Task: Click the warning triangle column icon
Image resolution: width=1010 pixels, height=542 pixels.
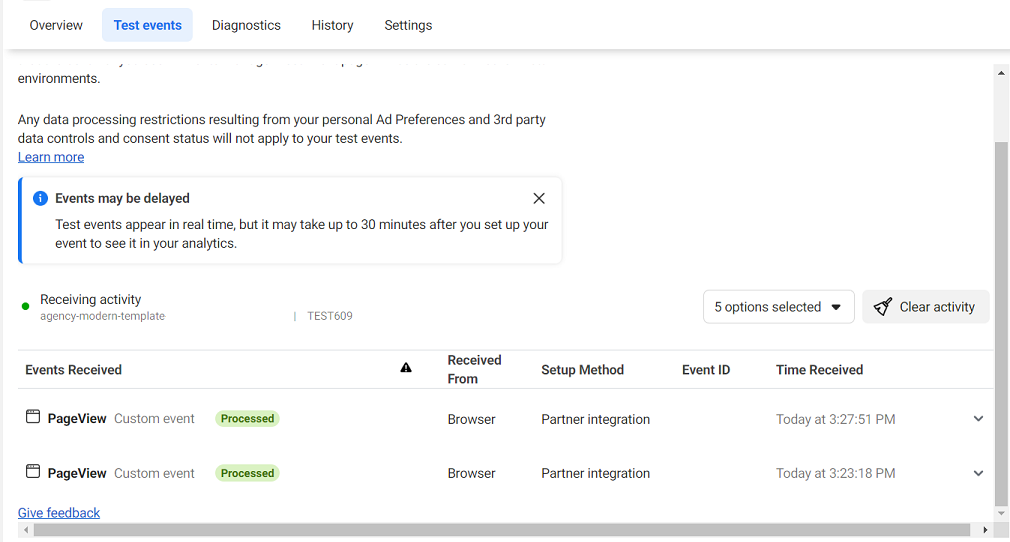Action: [406, 368]
